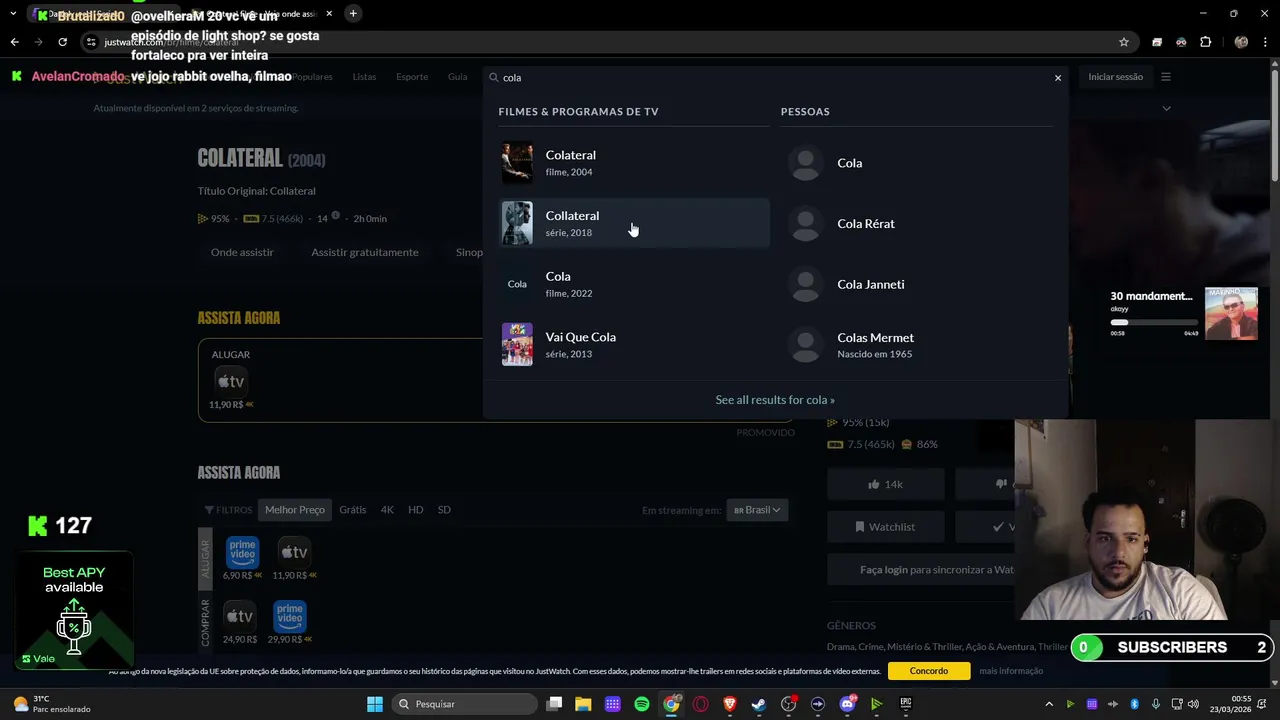This screenshot has height=720, width=1280.
Task: Clear the search field with the X
Action: (1058, 78)
